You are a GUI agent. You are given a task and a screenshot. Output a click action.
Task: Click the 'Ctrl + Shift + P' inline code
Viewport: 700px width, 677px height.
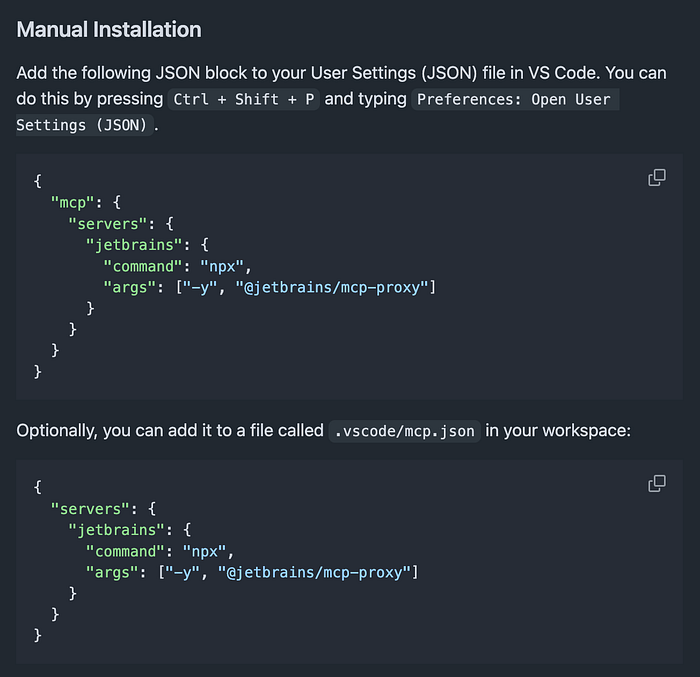coord(244,99)
